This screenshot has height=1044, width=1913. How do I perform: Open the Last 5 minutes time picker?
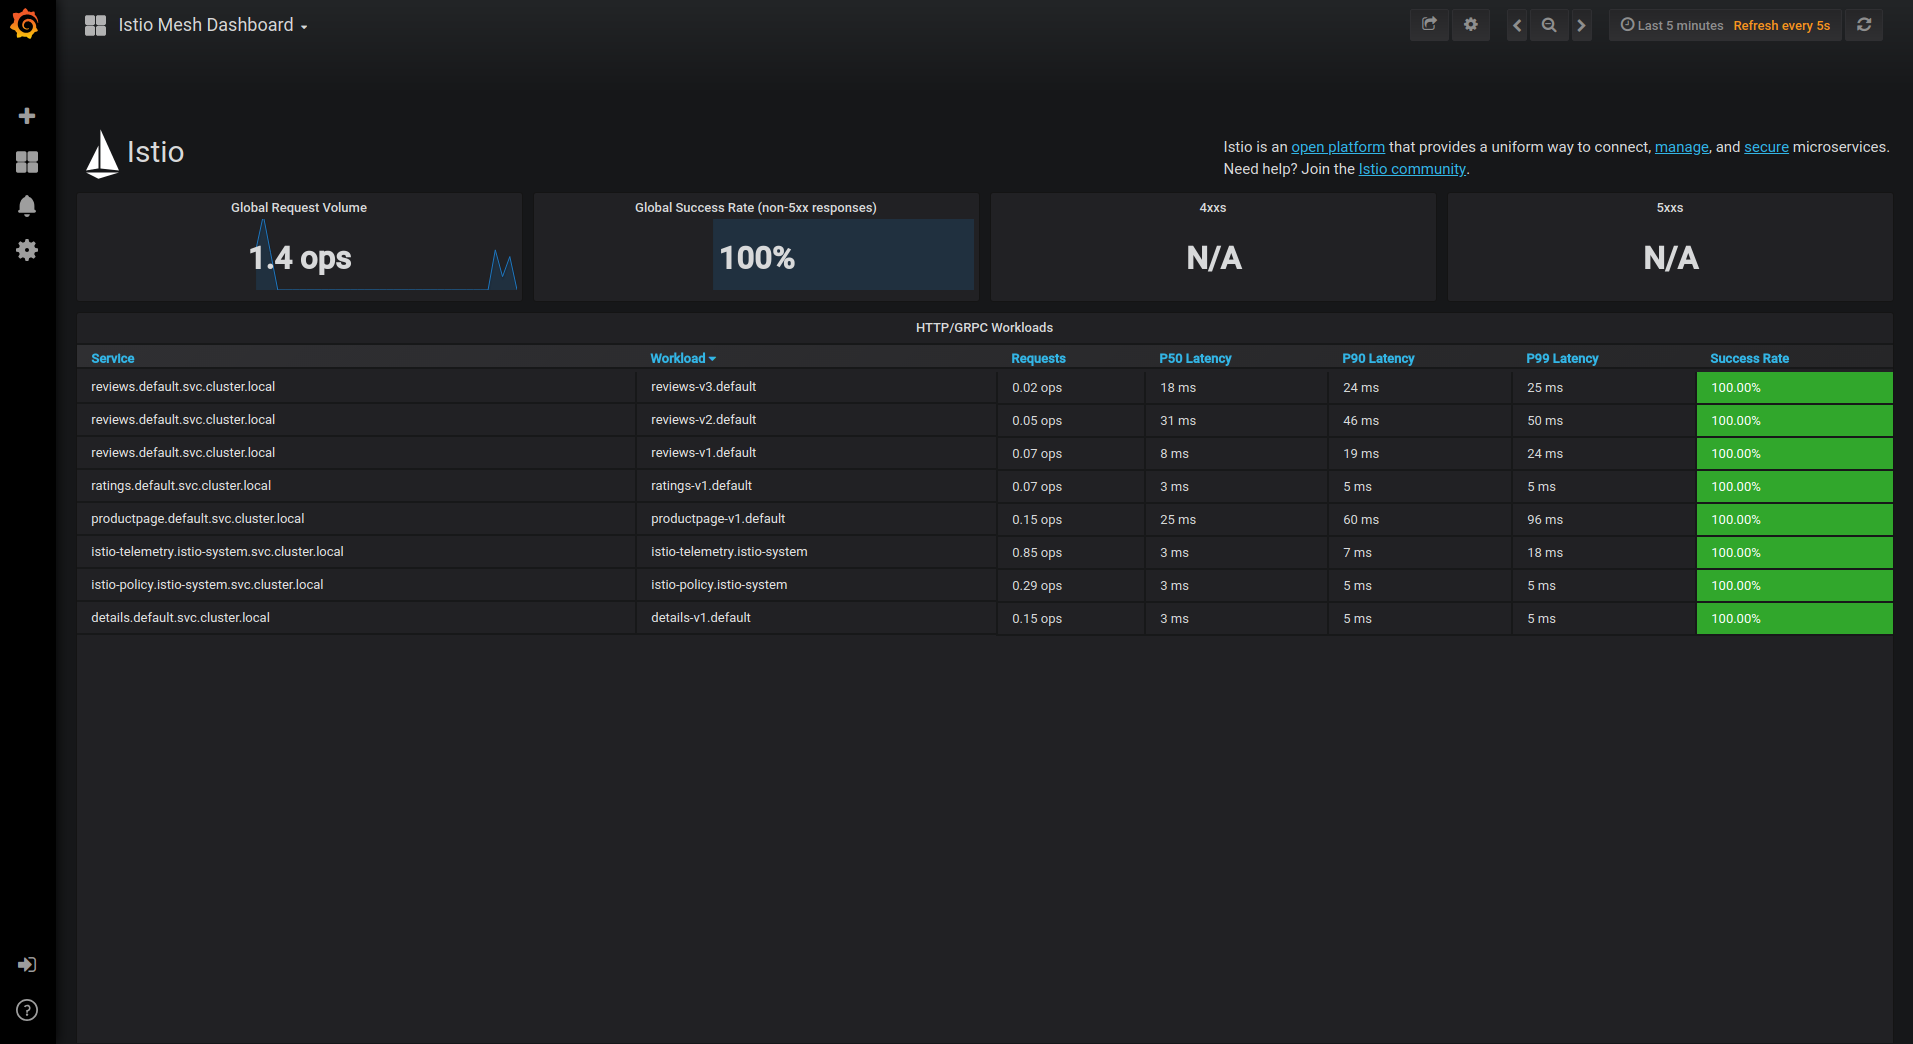tap(1672, 26)
